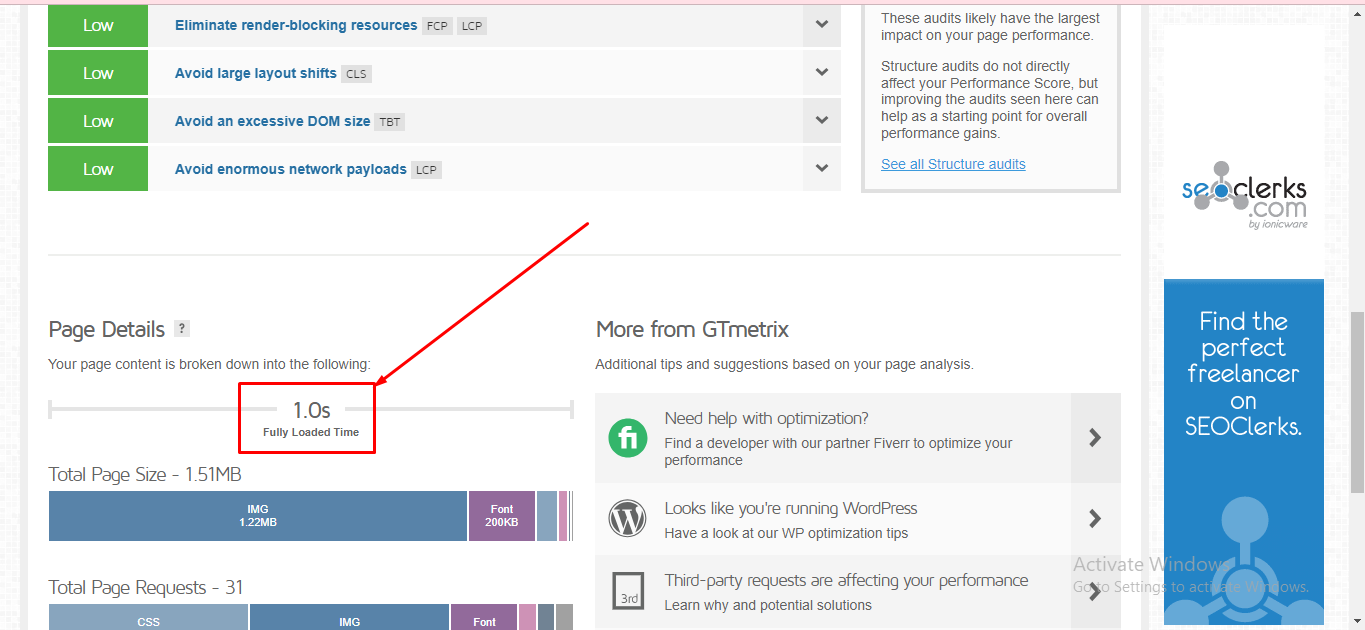This screenshot has width=1365, height=630.
Task: Expand 'Avoid enormous network payloads' chevron
Action: tap(821, 168)
